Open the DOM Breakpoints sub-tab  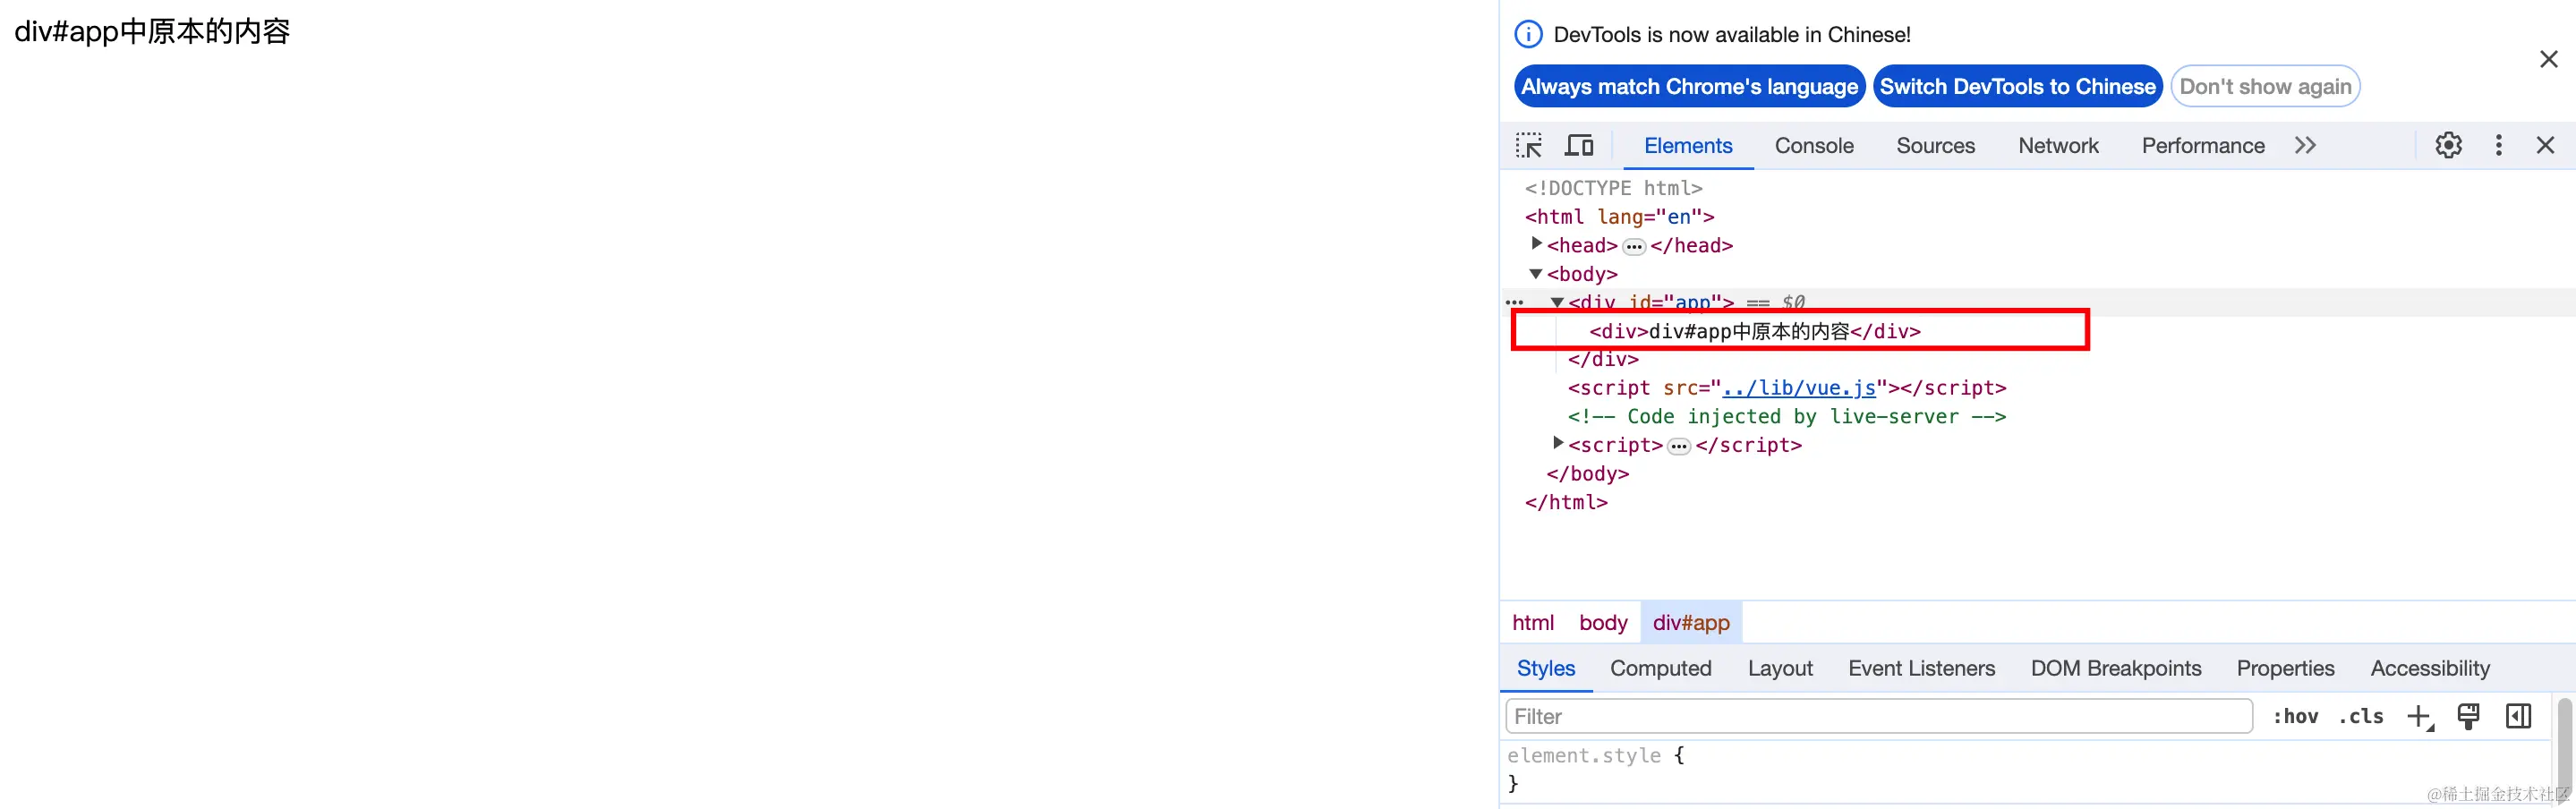tap(2116, 668)
